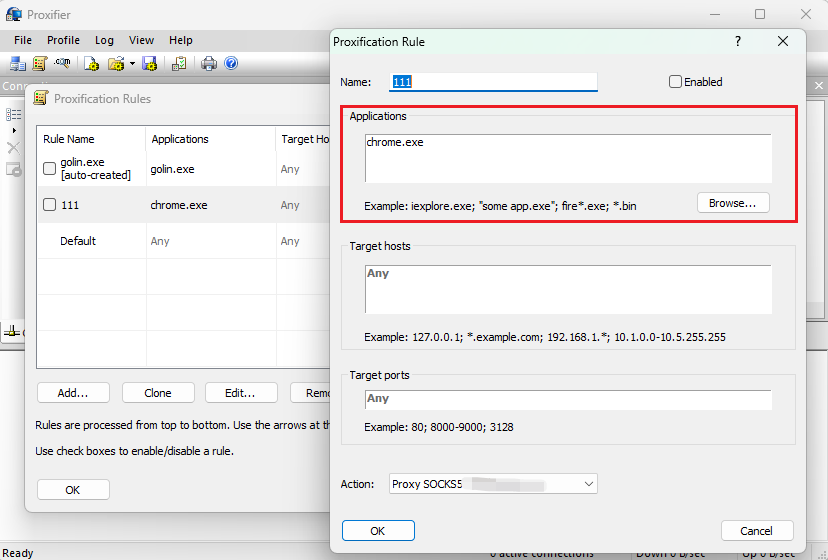Click the Proxifier app icon in title bar
This screenshot has width=828, height=560.
[14, 14]
